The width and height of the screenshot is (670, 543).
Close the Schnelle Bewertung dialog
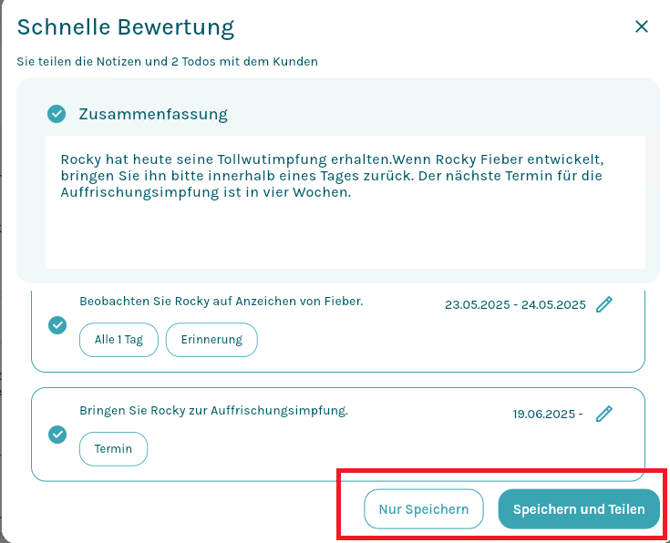[642, 27]
